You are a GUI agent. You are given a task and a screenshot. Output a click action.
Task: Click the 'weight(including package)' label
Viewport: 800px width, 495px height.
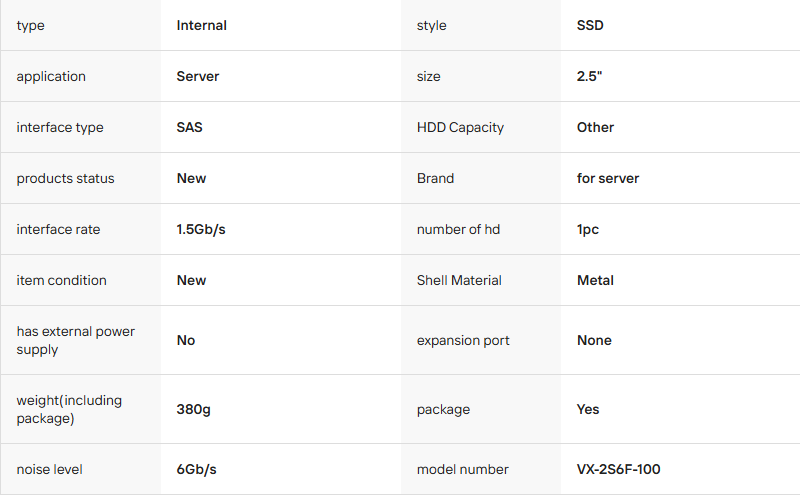coord(69,409)
